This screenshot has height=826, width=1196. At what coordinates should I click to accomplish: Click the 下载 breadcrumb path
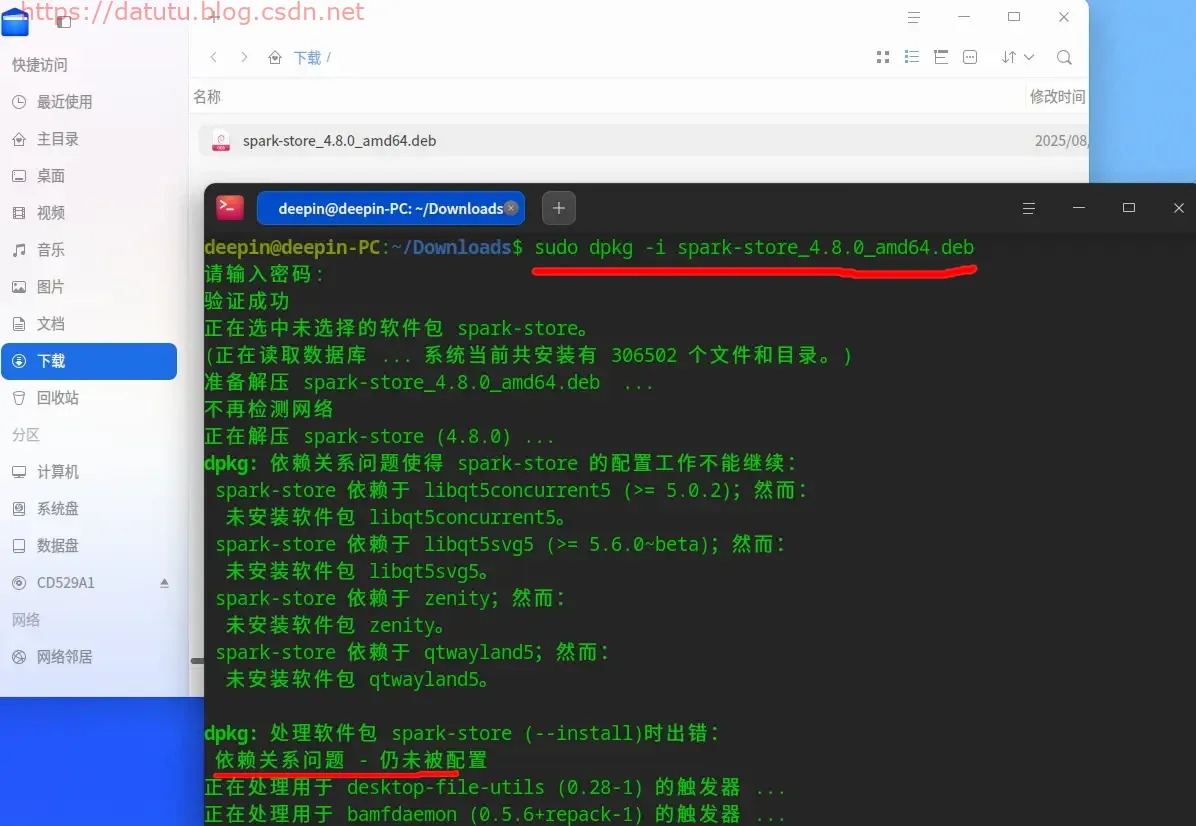(307, 58)
